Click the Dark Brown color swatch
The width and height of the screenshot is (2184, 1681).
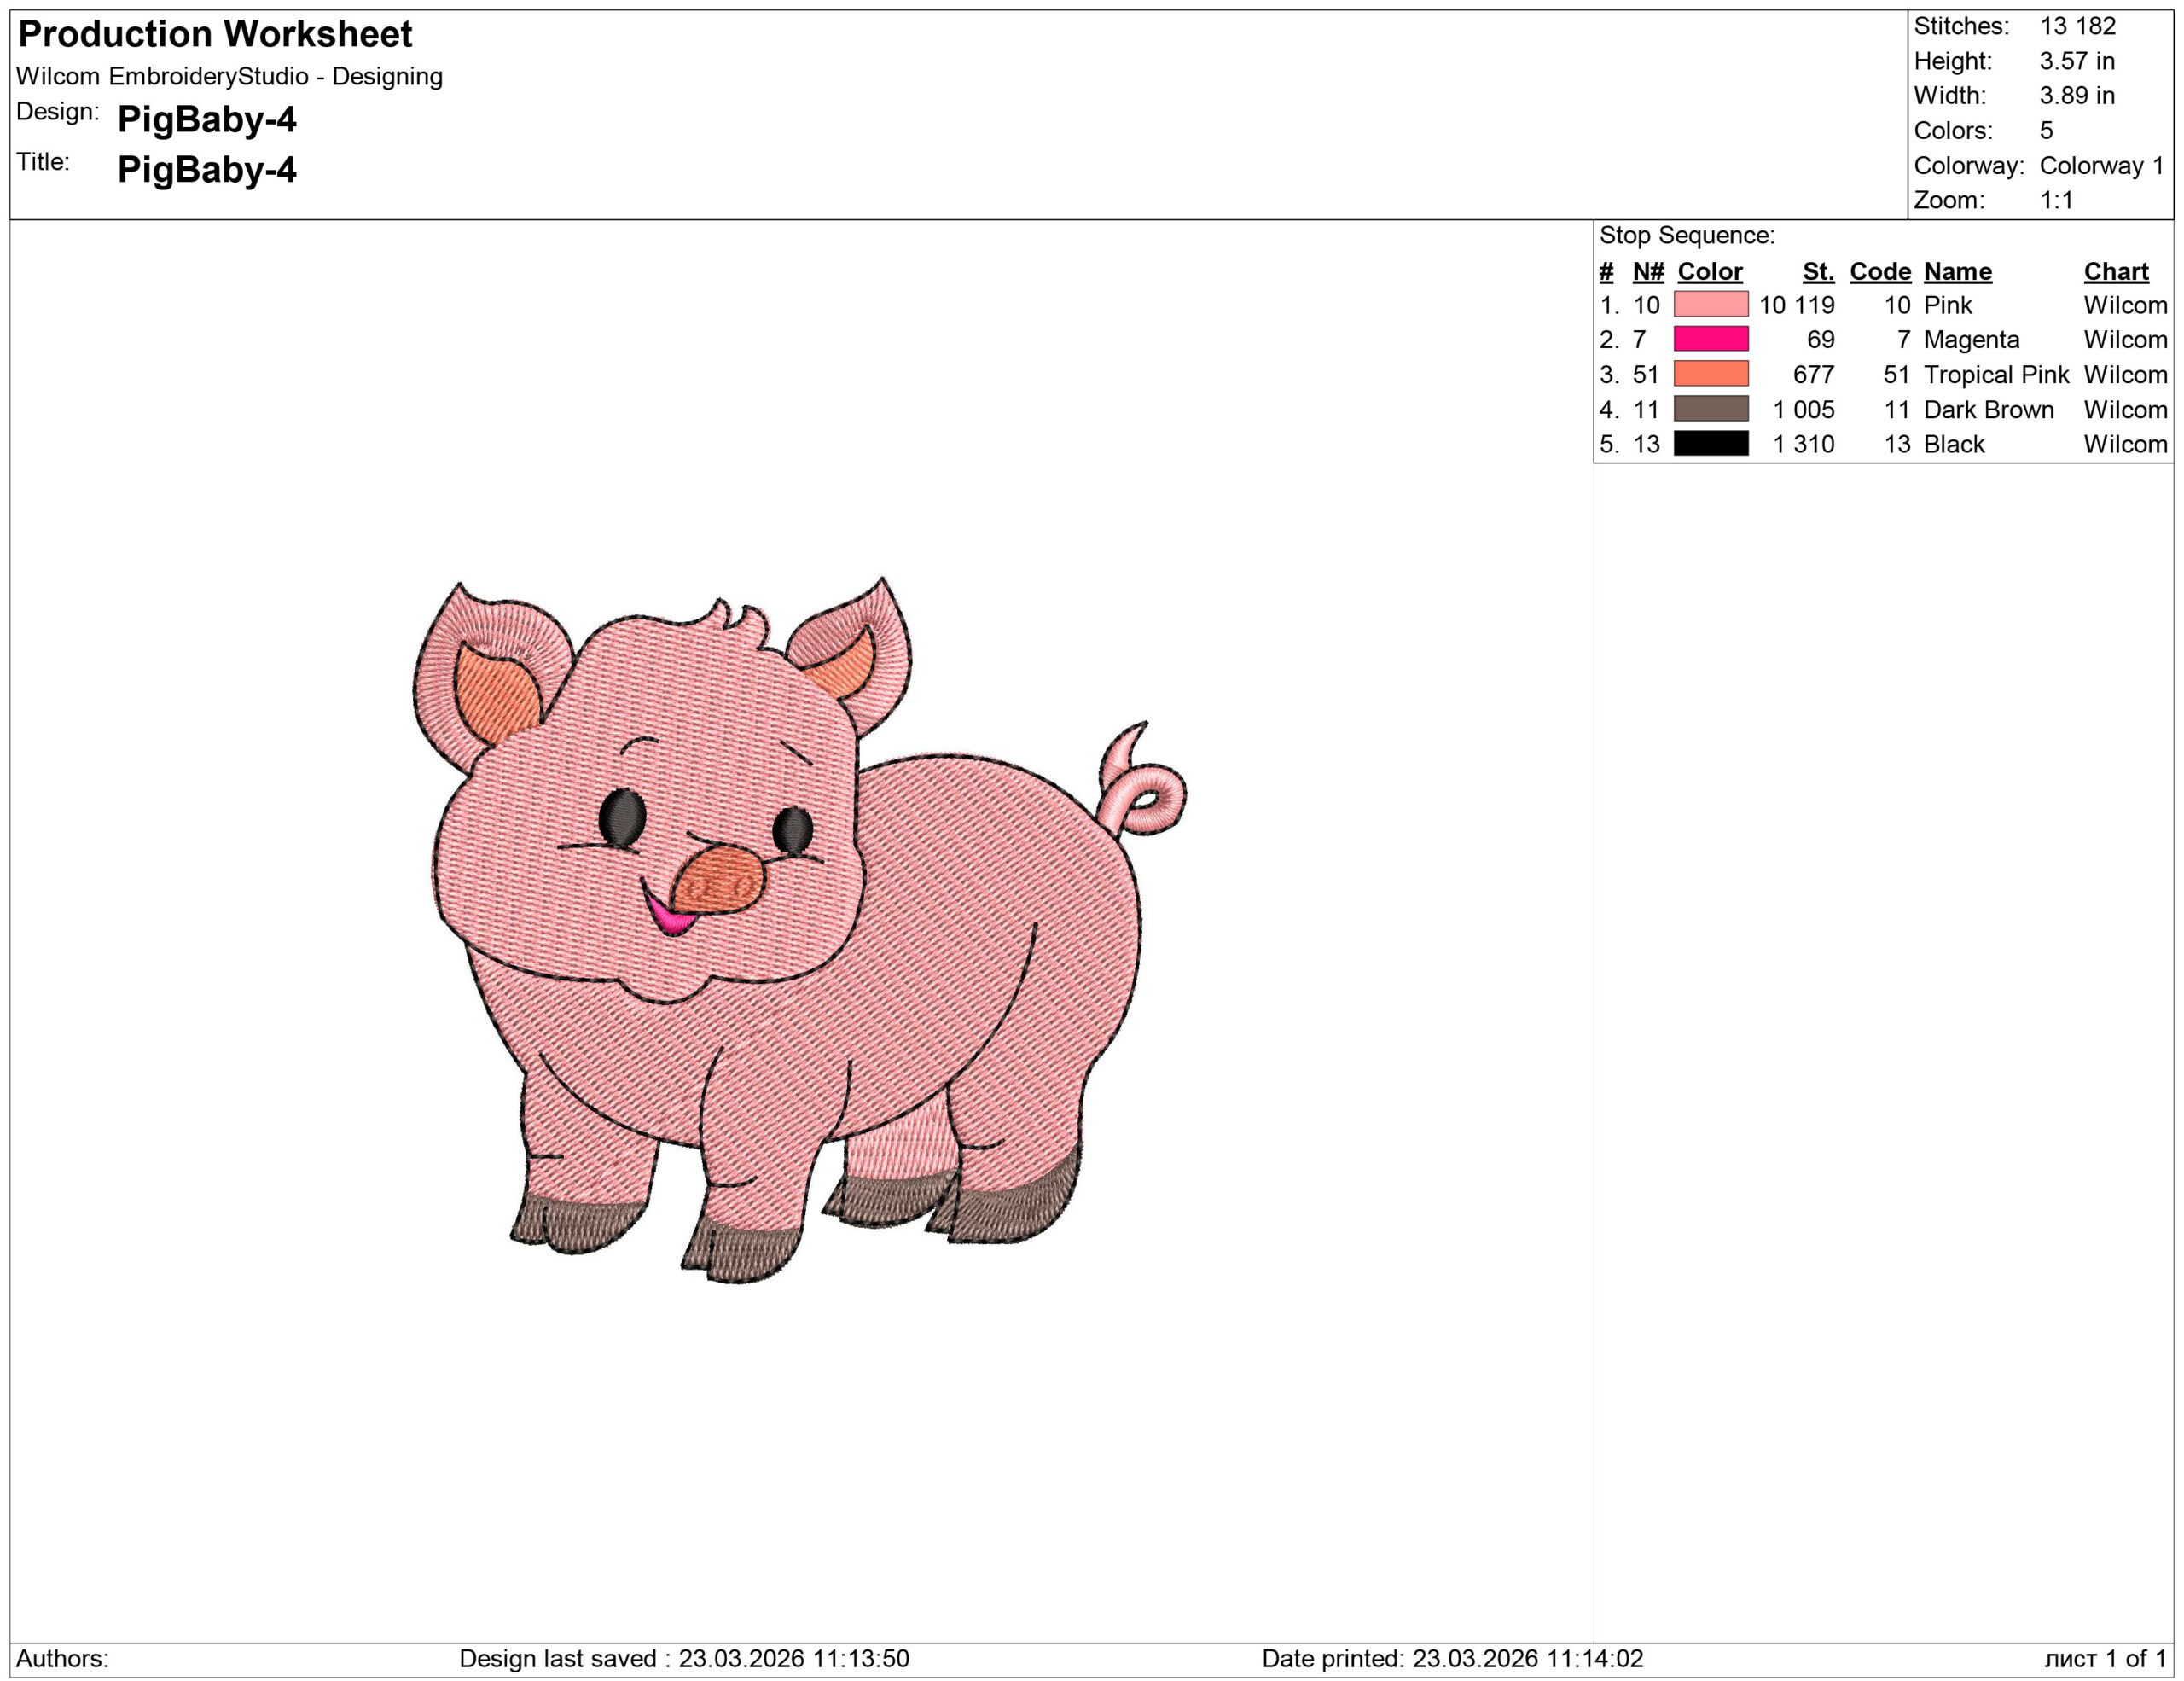[x=1710, y=409]
